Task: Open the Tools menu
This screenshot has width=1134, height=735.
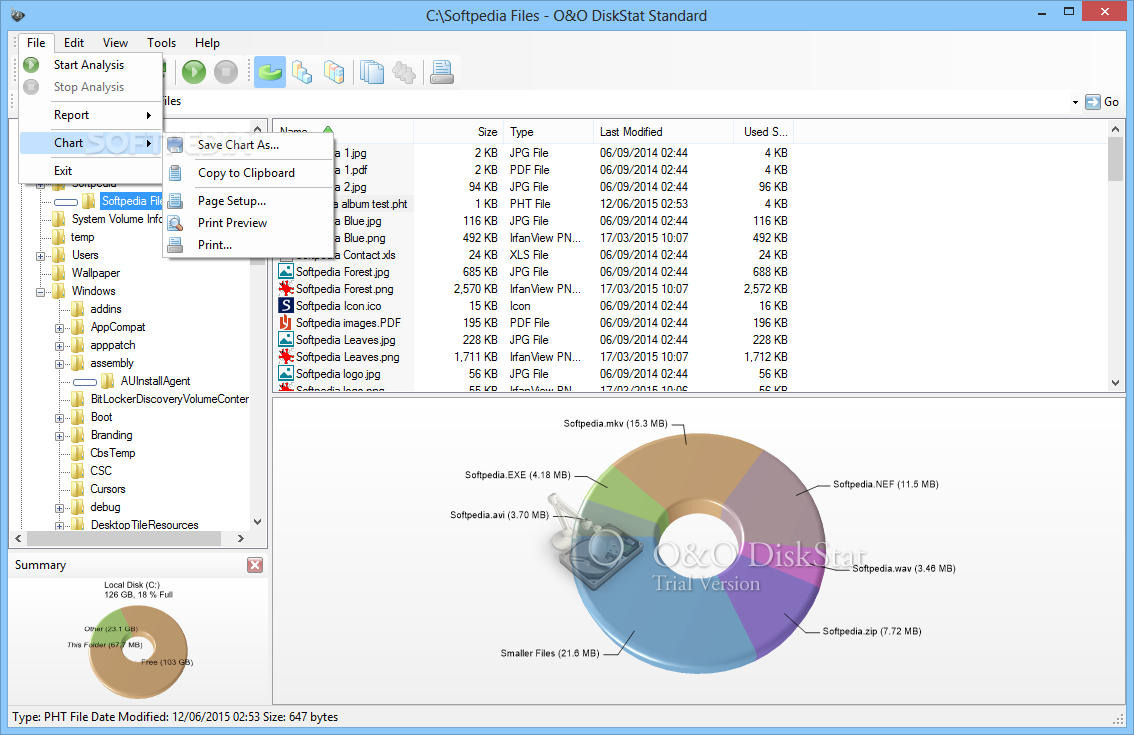Action: [x=161, y=43]
